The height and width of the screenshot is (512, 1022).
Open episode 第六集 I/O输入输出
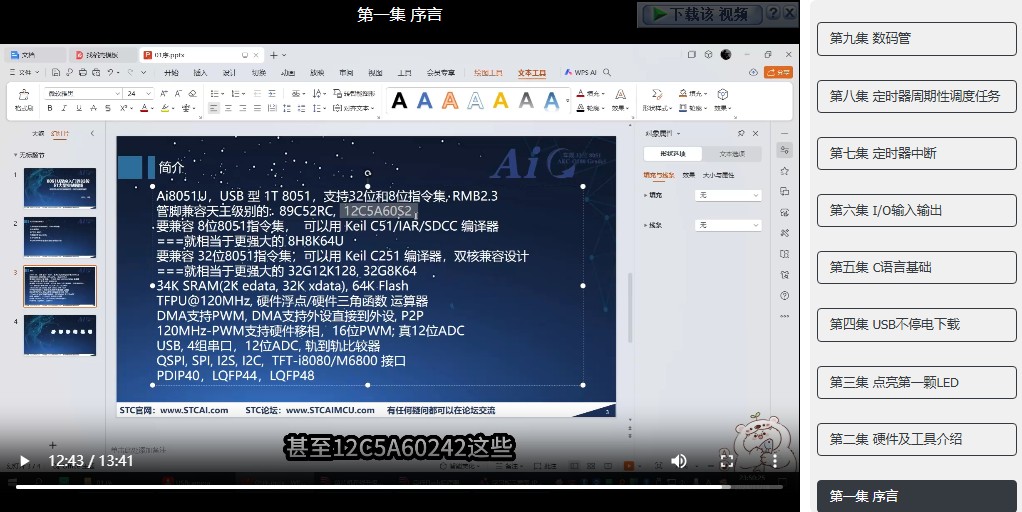(x=916, y=210)
